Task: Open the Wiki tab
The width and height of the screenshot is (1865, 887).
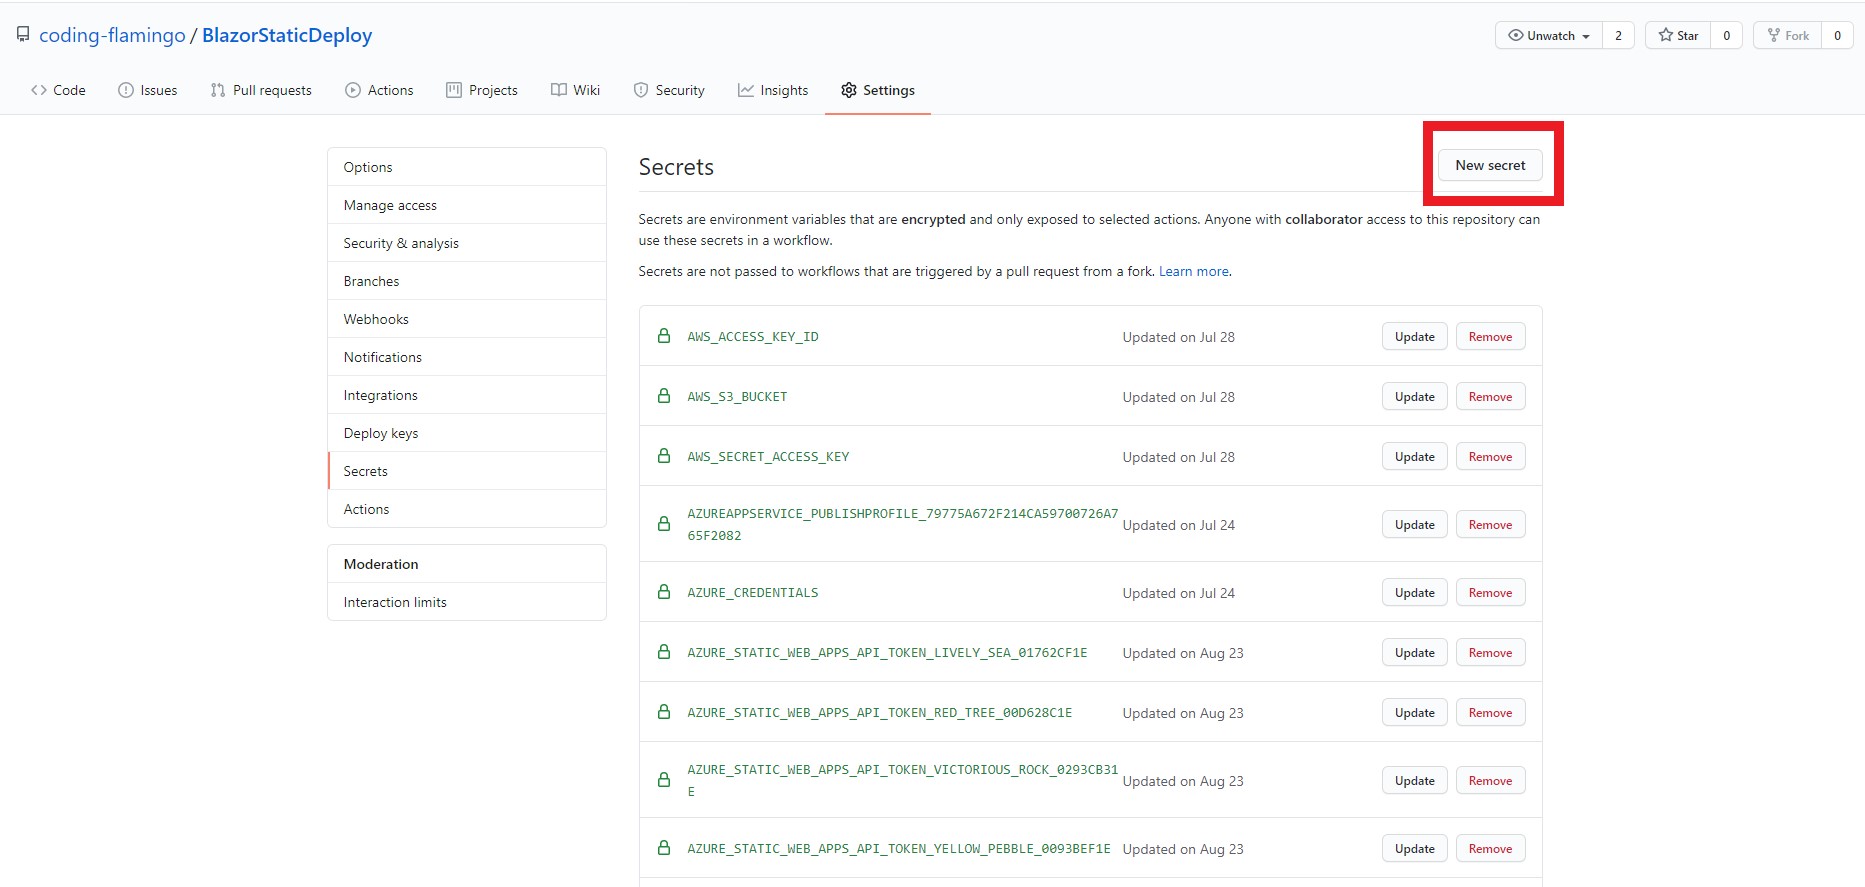Action: tap(575, 90)
